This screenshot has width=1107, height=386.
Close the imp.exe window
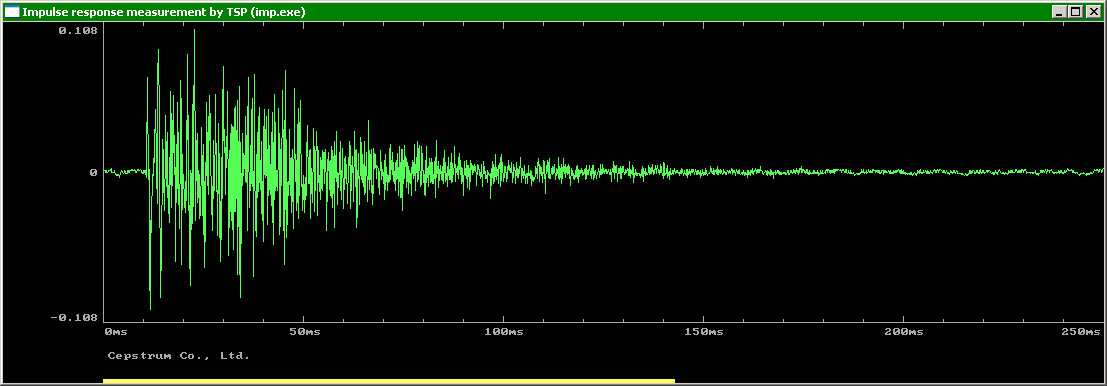tap(1094, 11)
